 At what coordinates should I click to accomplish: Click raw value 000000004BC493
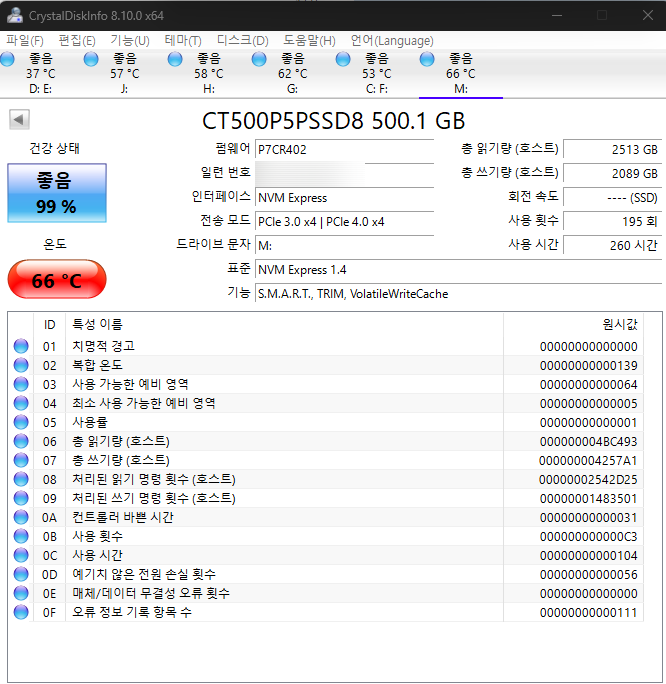click(588, 441)
